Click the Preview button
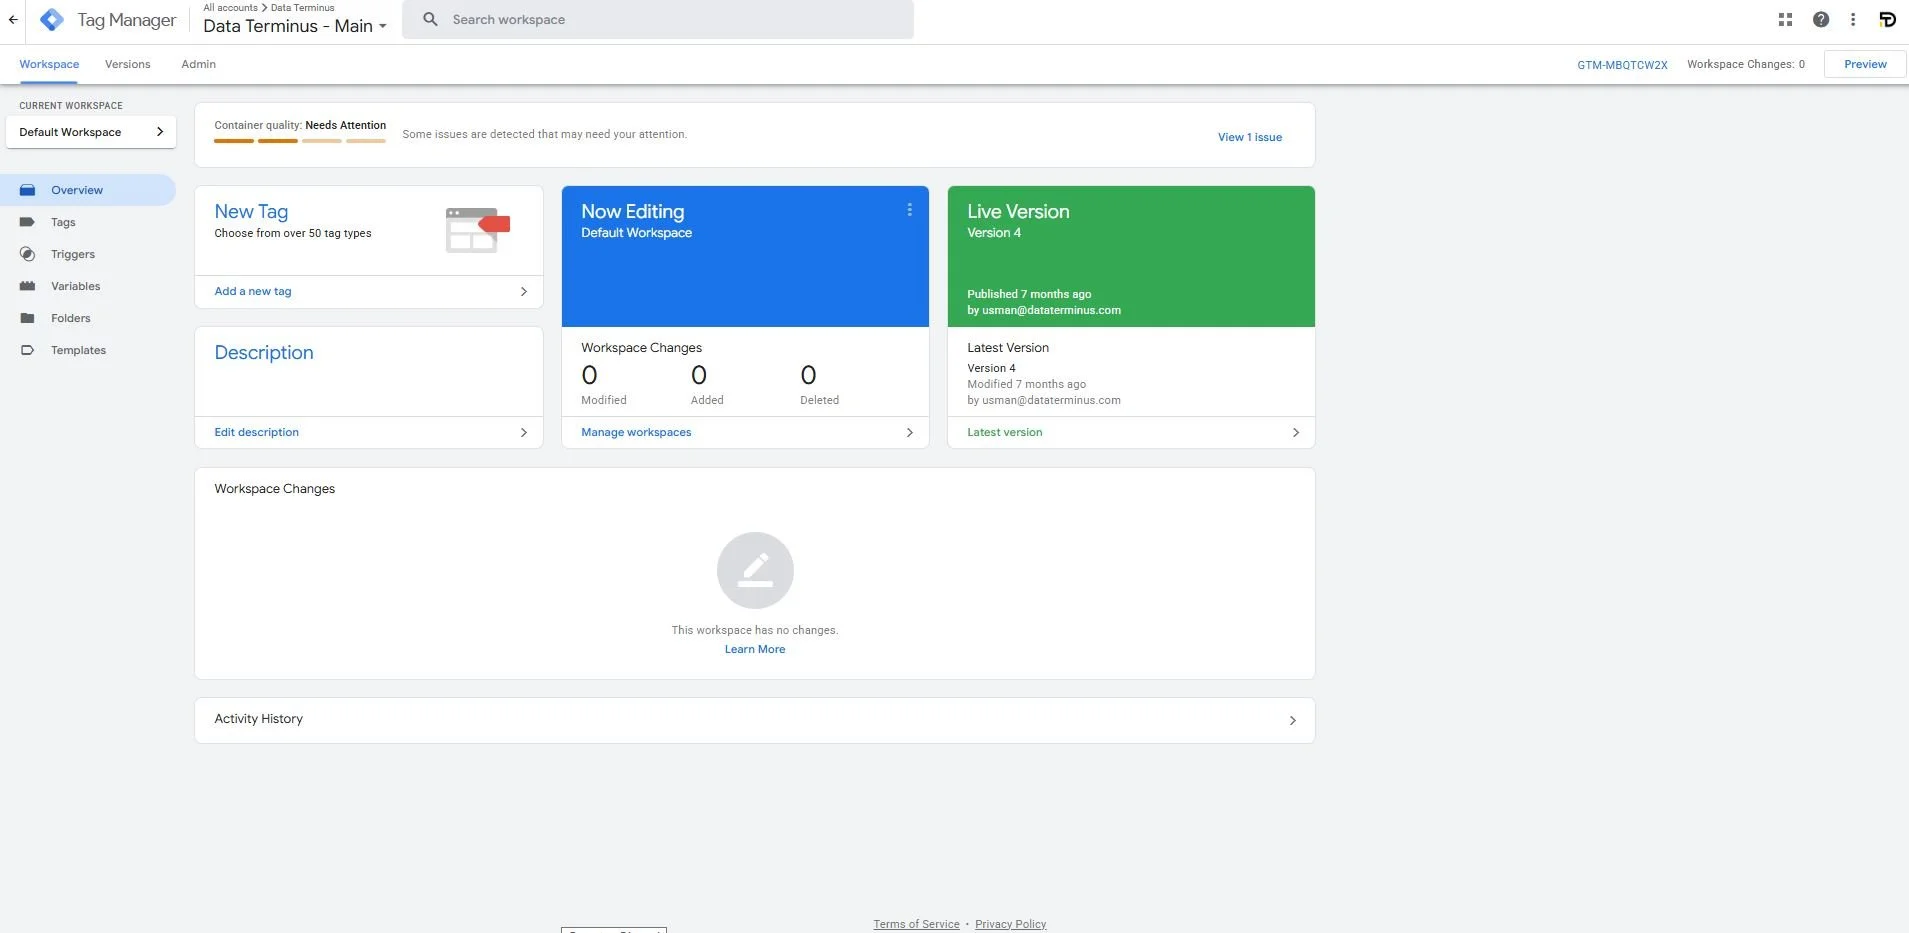This screenshot has width=1909, height=933. pyautogui.click(x=1865, y=64)
